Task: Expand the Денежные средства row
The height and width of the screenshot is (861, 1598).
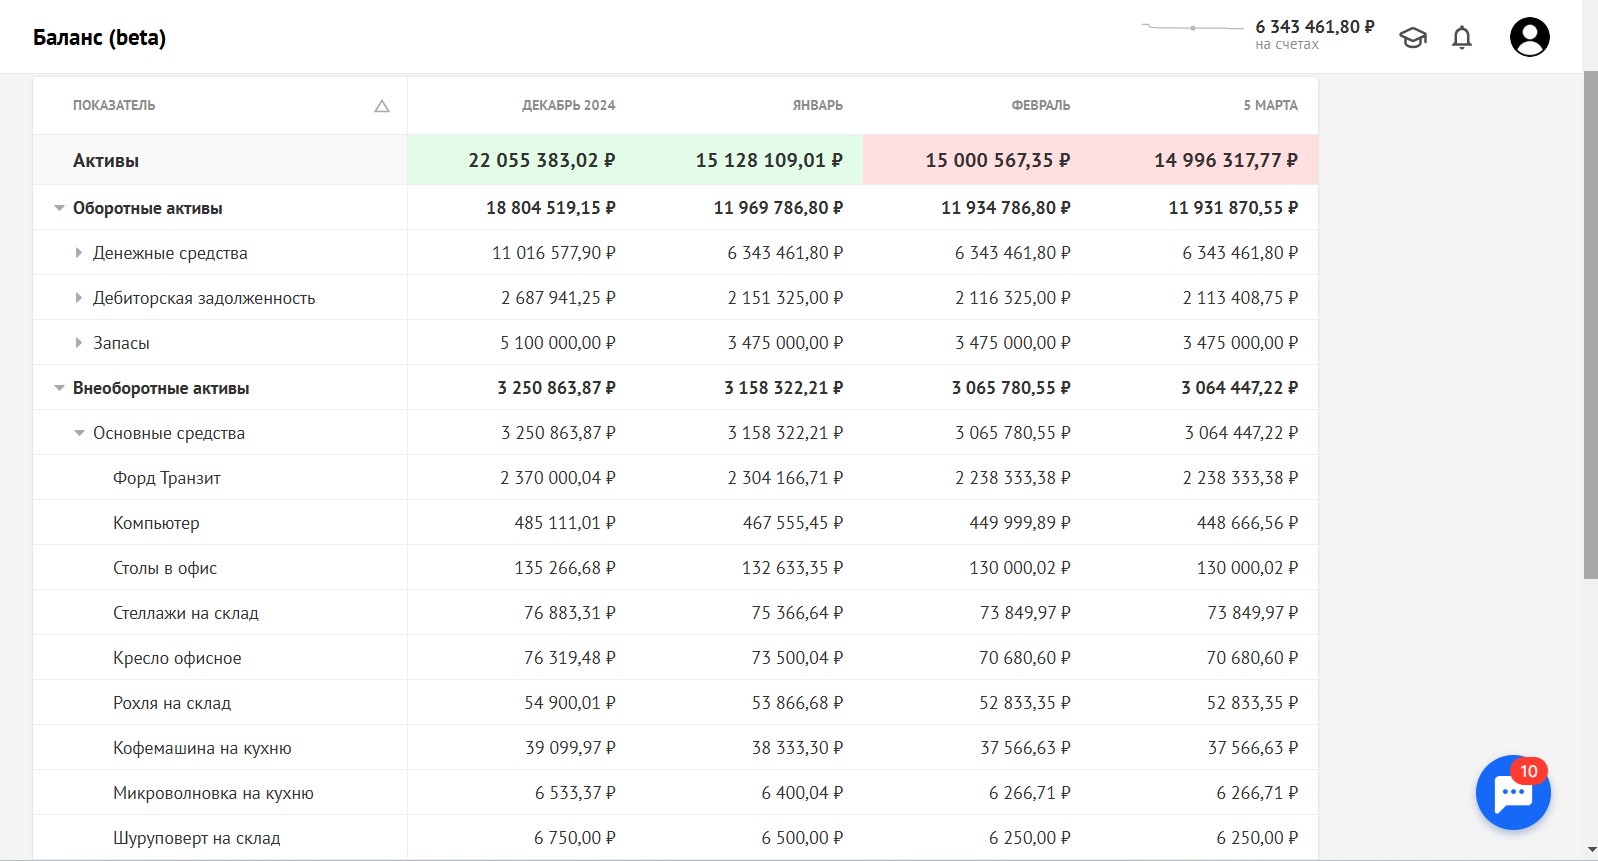Action: click(79, 253)
